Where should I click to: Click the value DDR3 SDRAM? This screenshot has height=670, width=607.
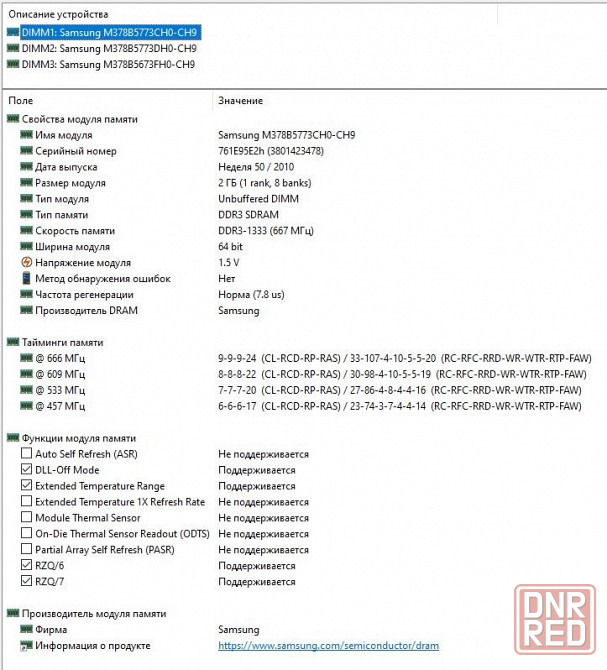click(249, 215)
